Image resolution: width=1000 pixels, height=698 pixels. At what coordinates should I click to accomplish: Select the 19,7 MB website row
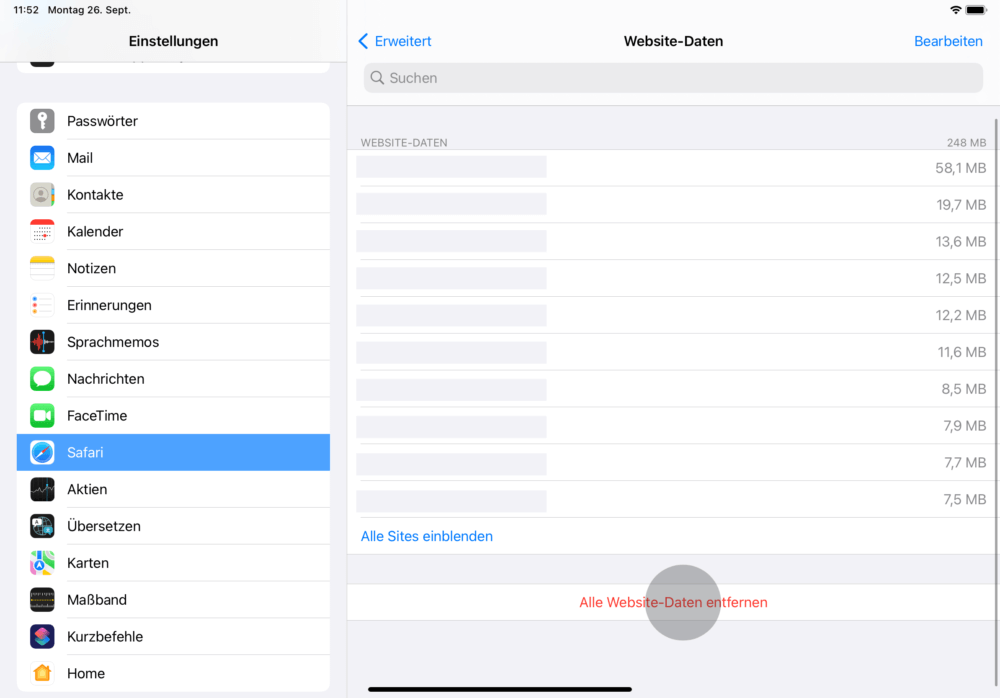(x=673, y=205)
